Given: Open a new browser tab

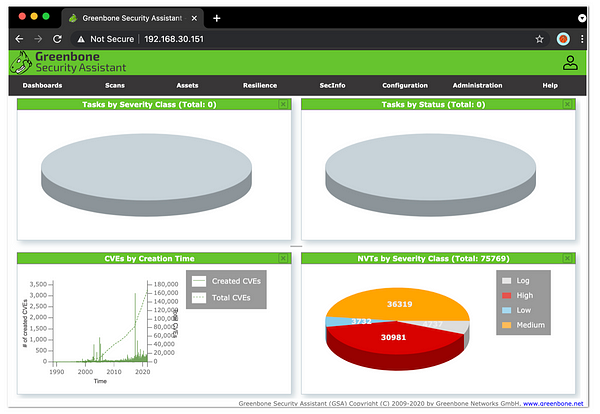Looking at the screenshot, I should 217,18.
